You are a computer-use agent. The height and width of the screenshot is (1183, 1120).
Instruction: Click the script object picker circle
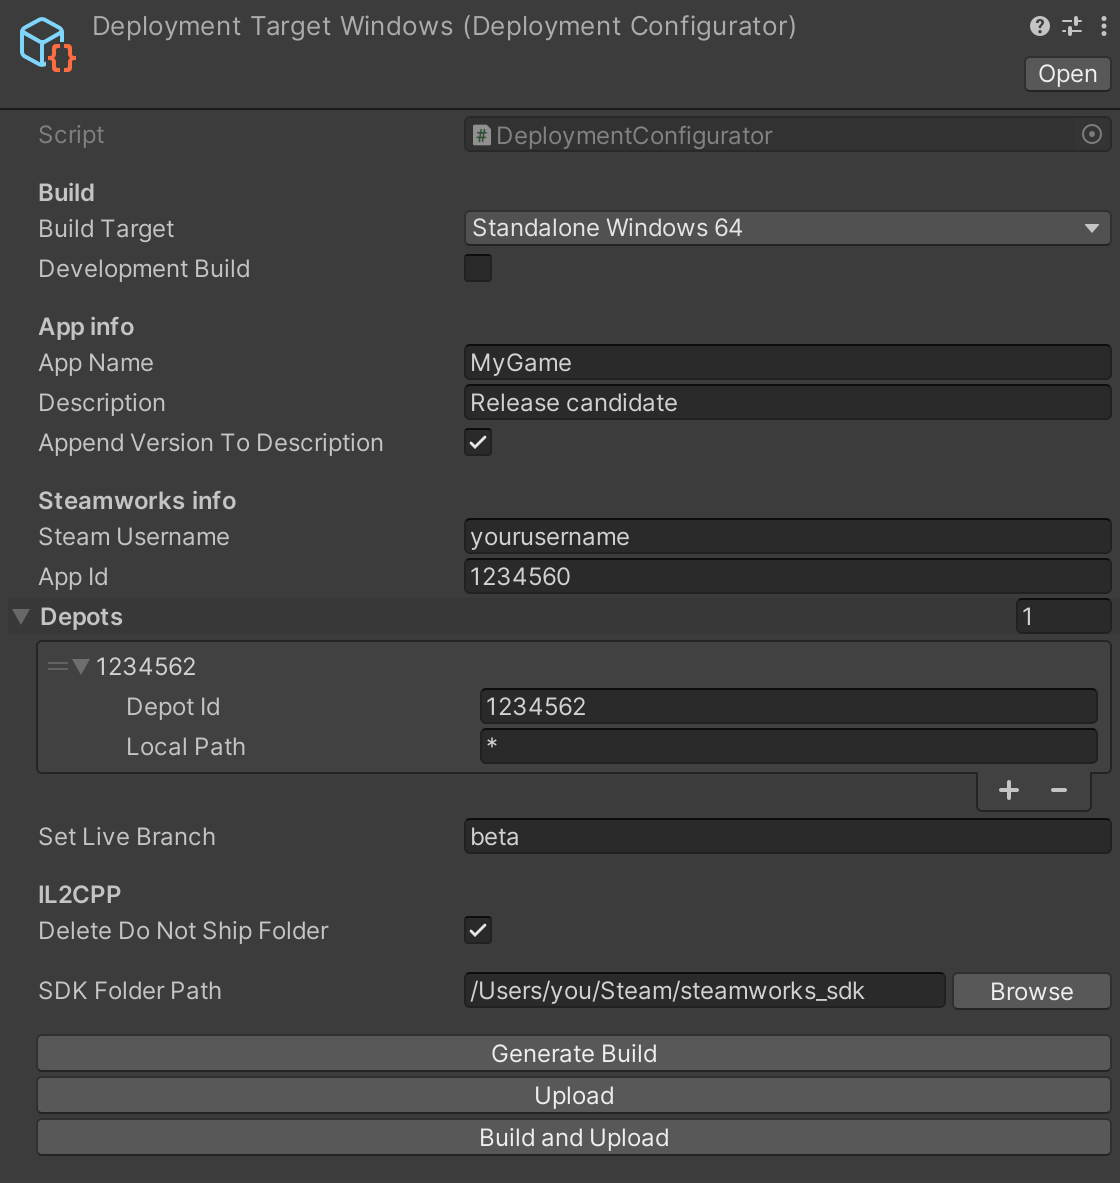pyautogui.click(x=1091, y=134)
